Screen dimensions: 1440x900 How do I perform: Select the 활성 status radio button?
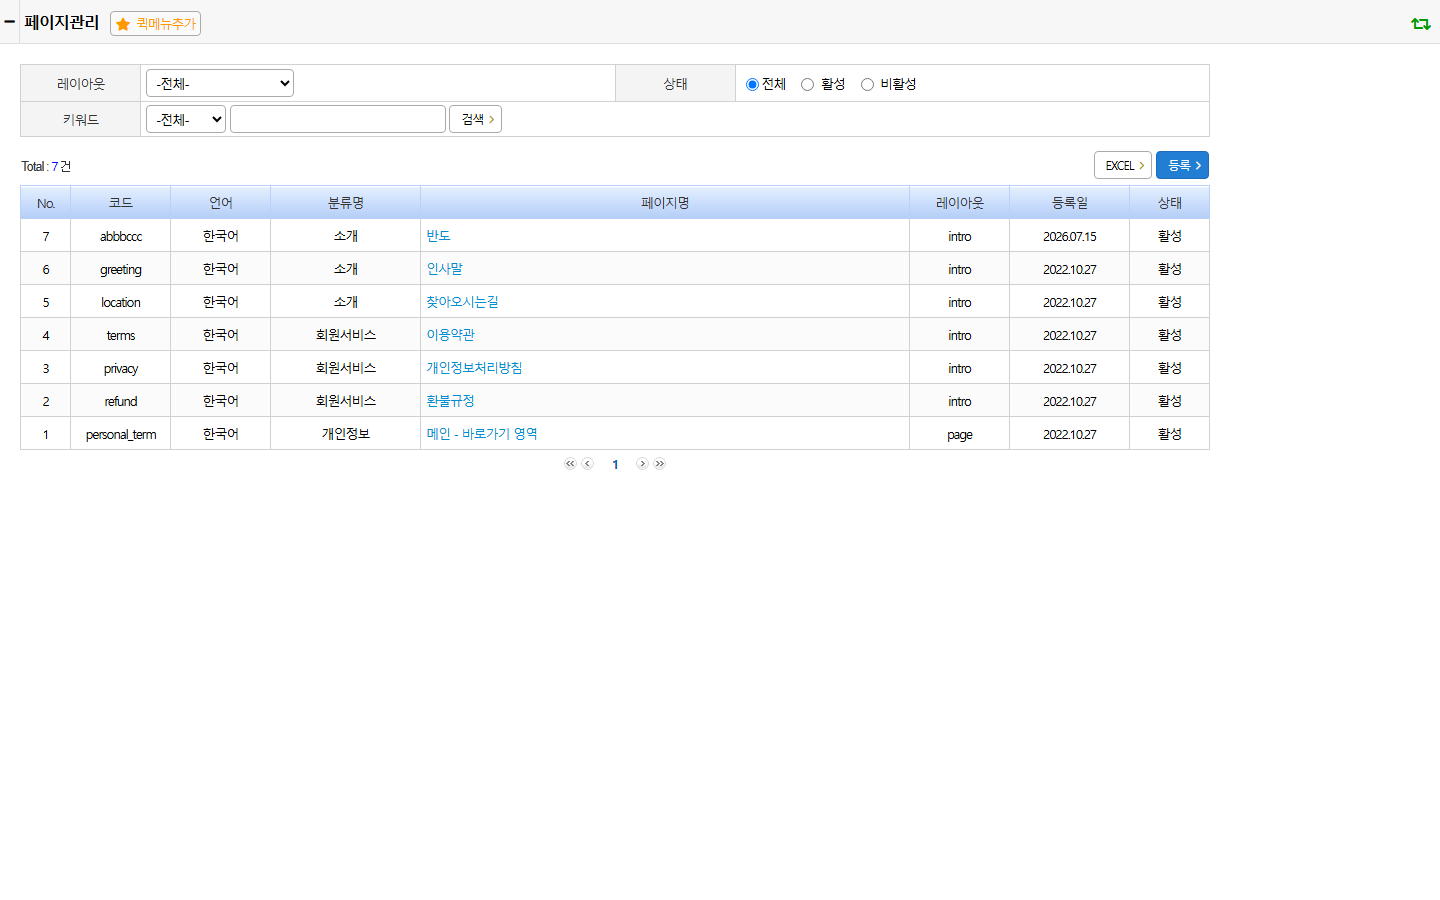tap(807, 84)
